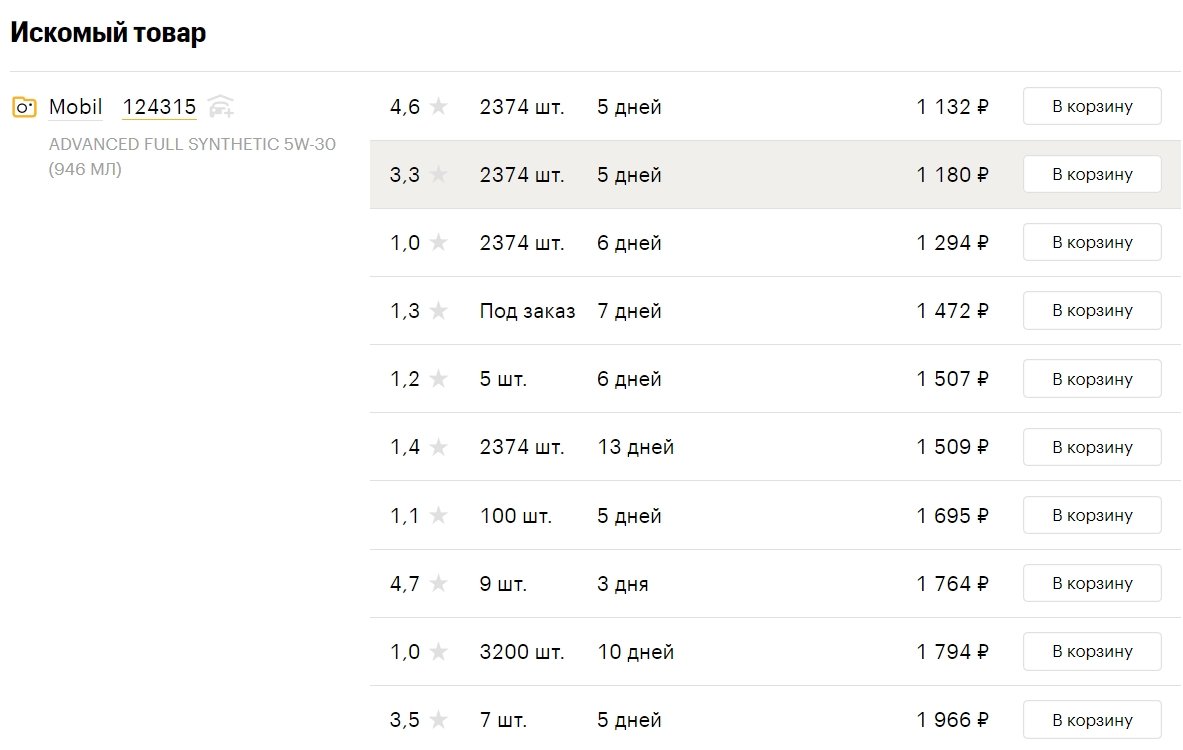Add the 1 764 ₽ offer to cart

coord(1092,583)
